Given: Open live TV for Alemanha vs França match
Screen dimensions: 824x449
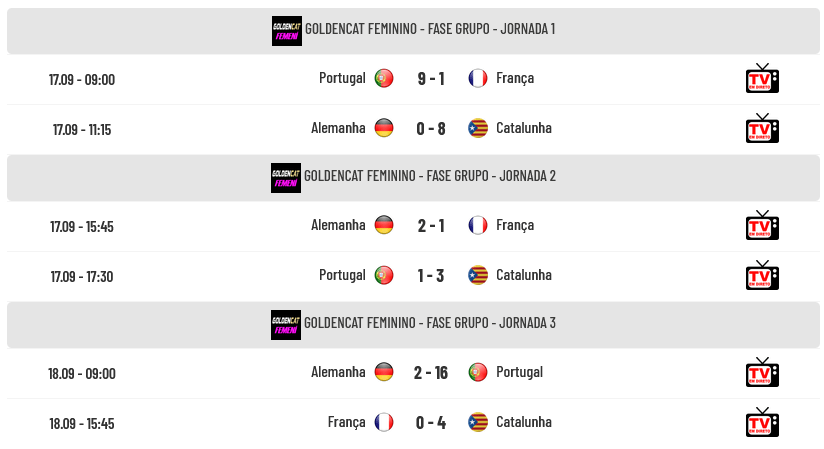Looking at the screenshot, I should point(762,226).
